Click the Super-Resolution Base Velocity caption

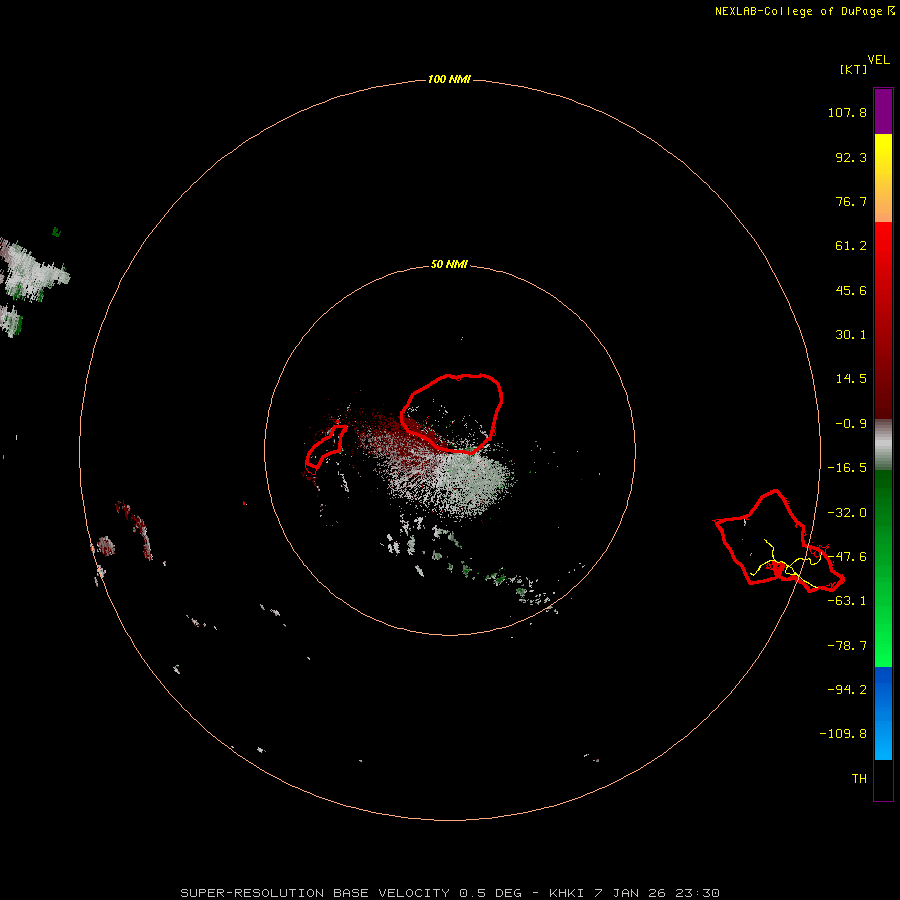450,893
